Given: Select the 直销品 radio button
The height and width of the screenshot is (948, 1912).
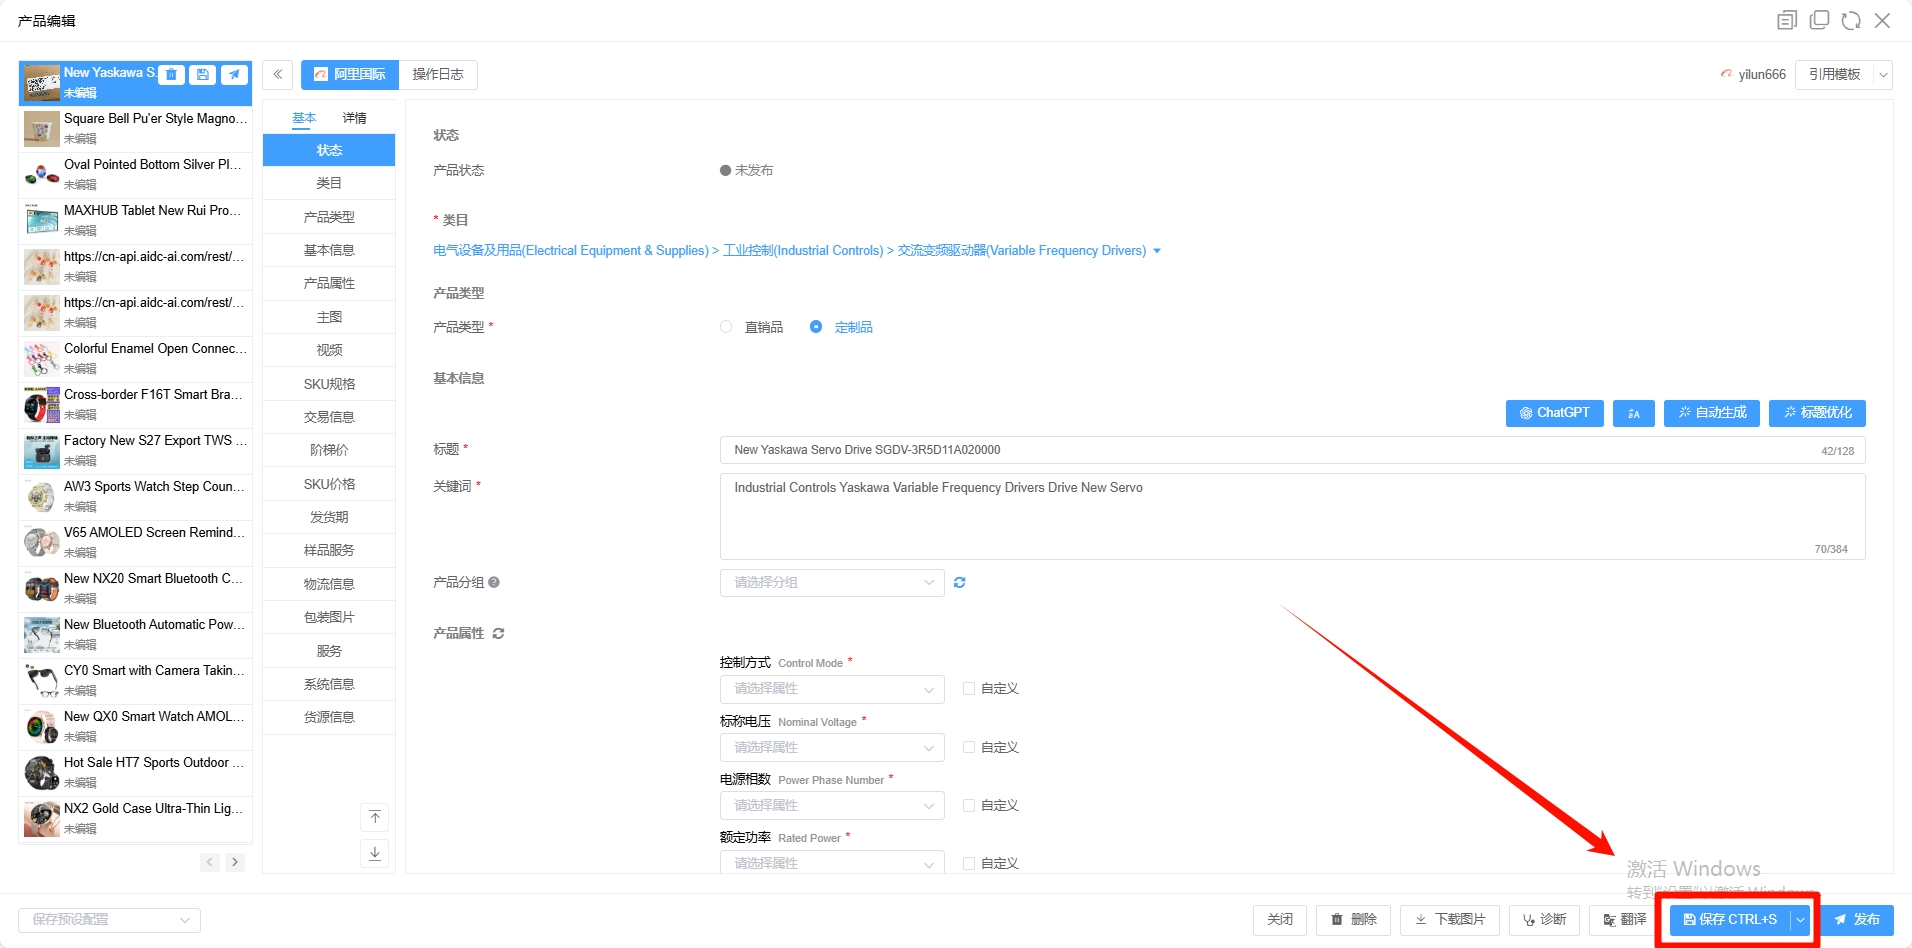Looking at the screenshot, I should [727, 328].
